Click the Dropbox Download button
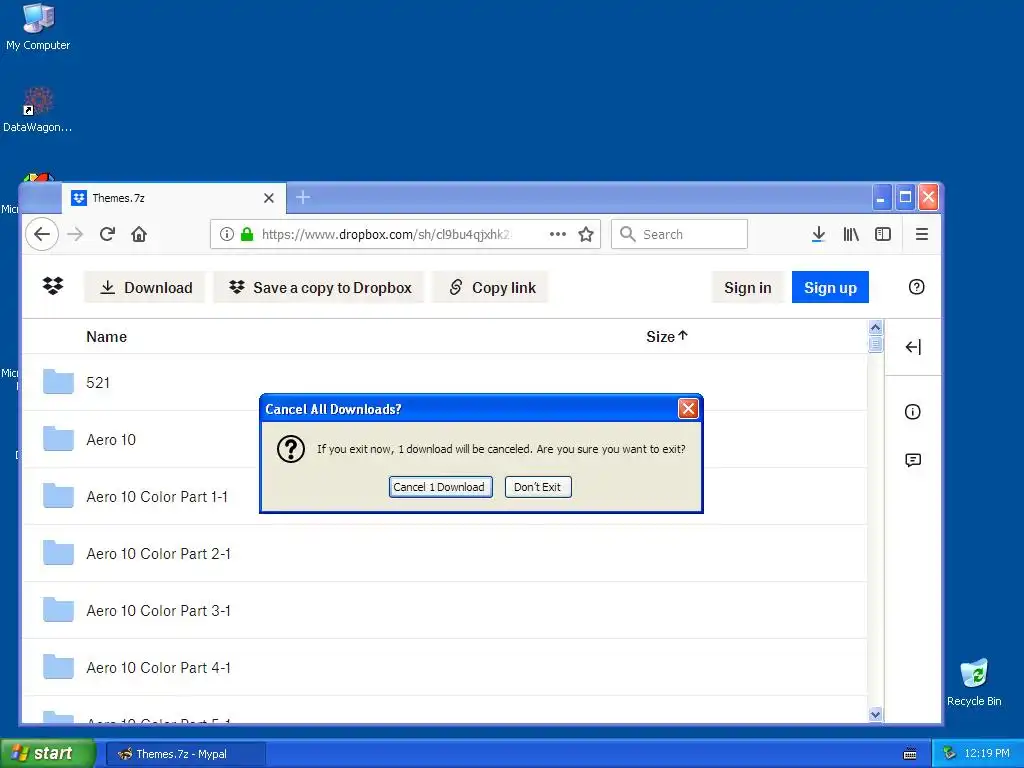Viewport: 1024px width, 768px height. [x=144, y=287]
